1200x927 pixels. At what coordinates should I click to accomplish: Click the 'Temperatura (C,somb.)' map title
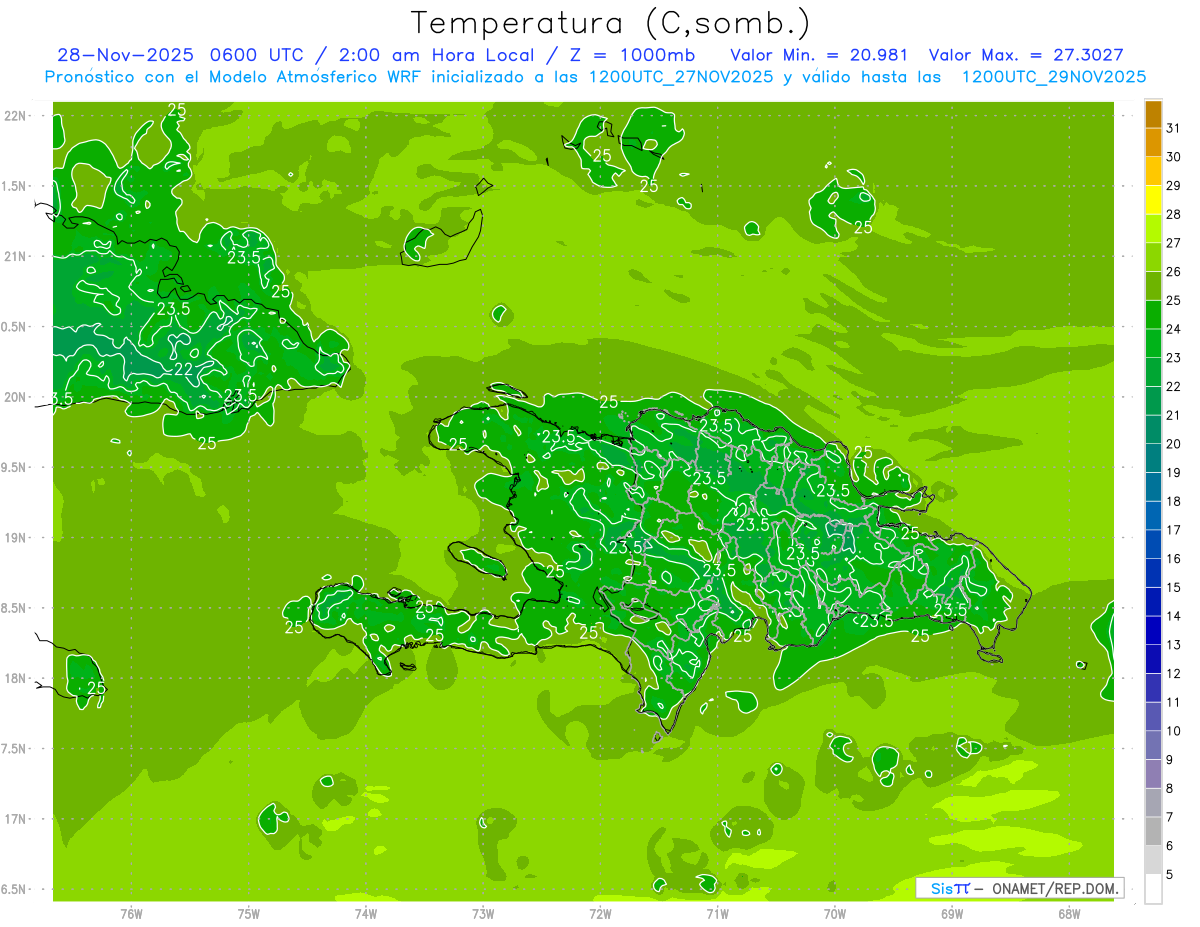(x=611, y=23)
